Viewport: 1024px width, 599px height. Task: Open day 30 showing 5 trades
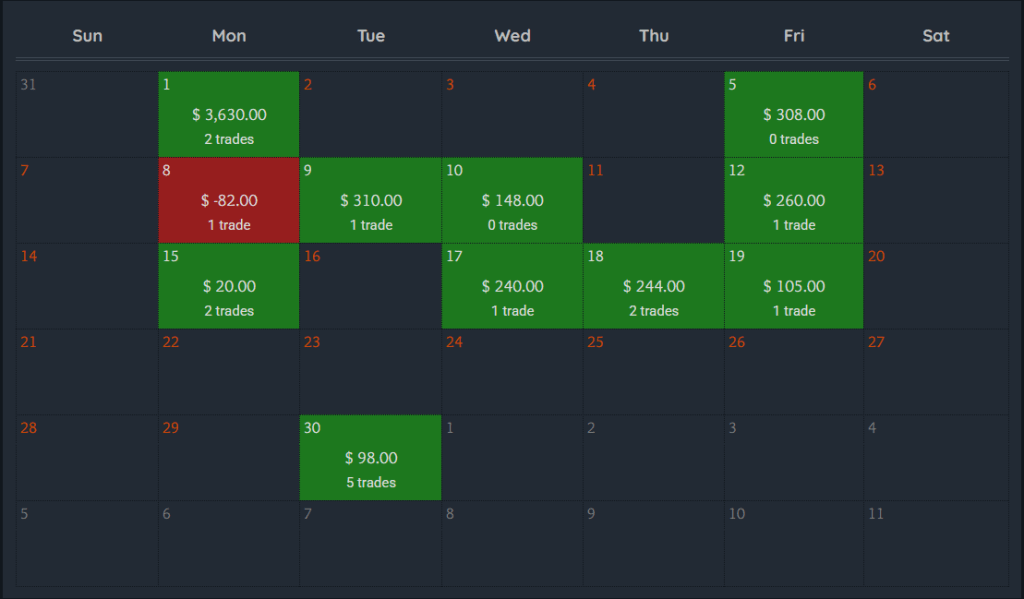(371, 458)
